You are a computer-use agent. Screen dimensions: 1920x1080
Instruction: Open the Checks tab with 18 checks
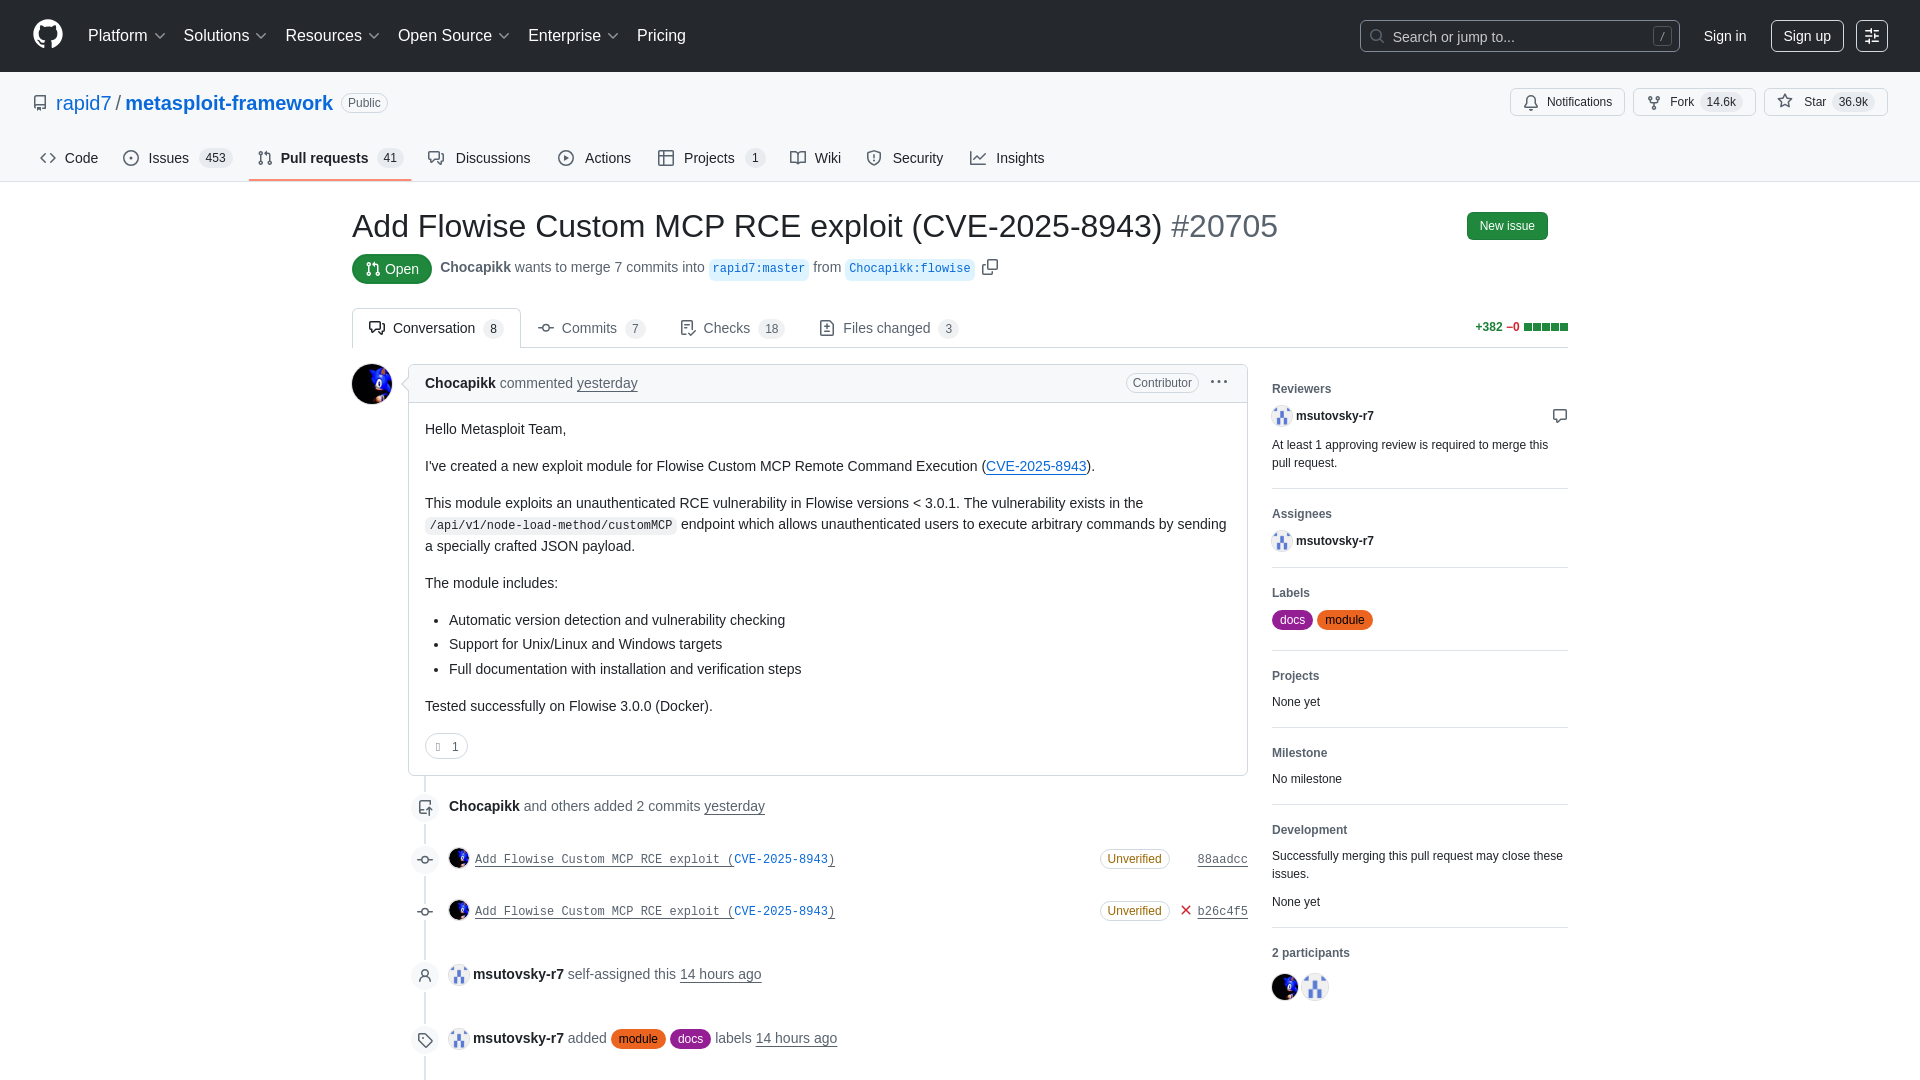click(x=730, y=328)
